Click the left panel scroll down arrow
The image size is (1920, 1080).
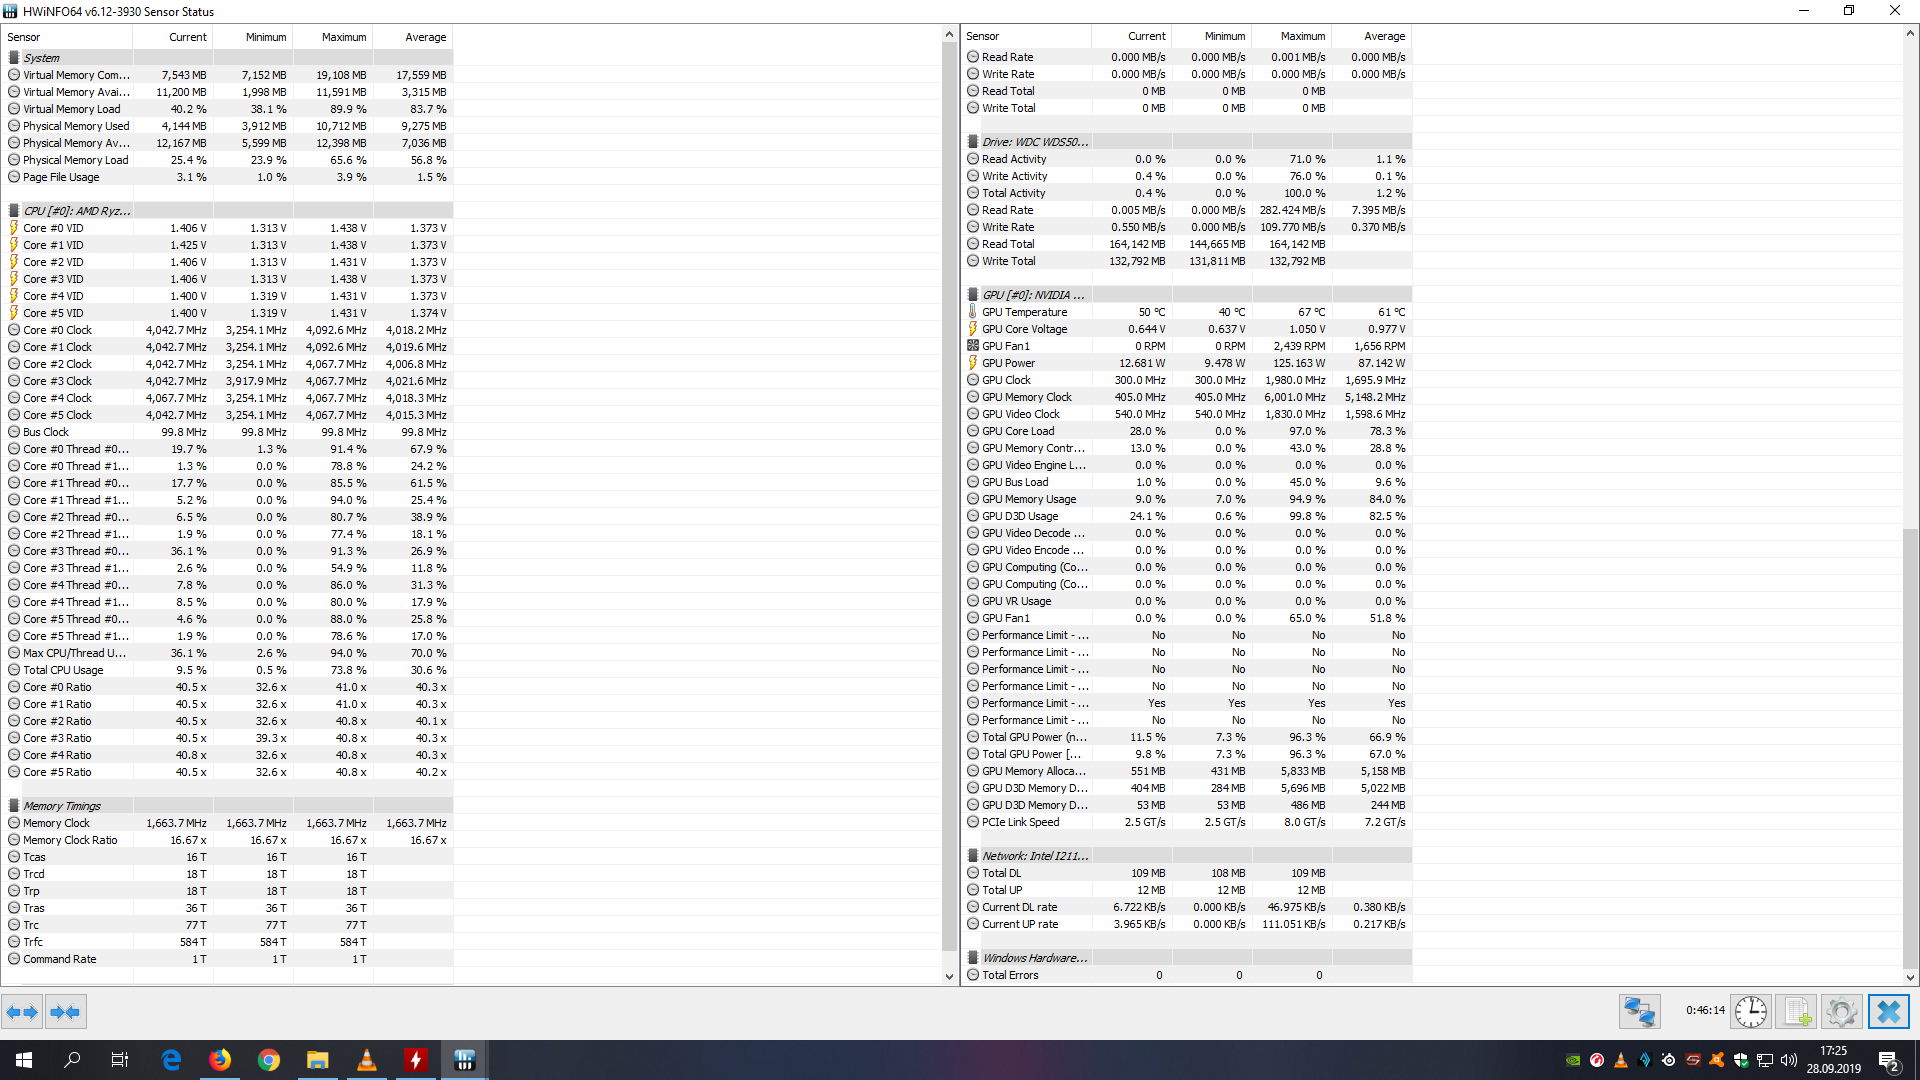(x=949, y=976)
